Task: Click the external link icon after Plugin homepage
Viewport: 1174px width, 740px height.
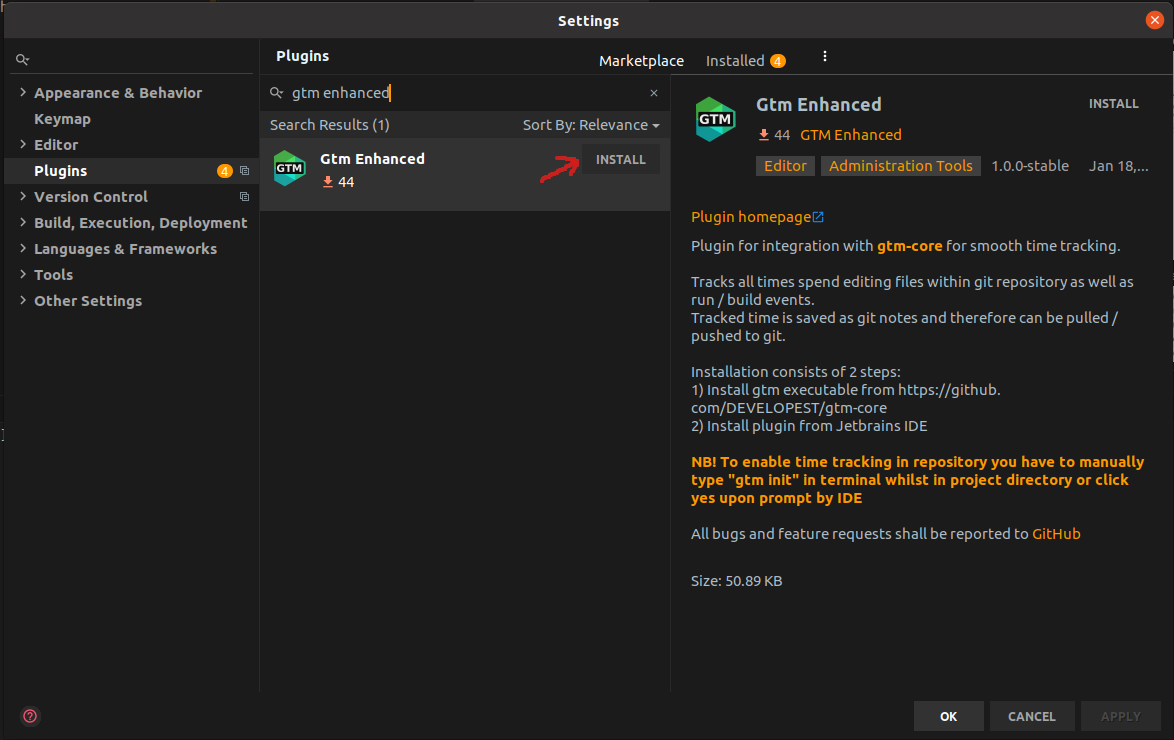Action: 818,217
